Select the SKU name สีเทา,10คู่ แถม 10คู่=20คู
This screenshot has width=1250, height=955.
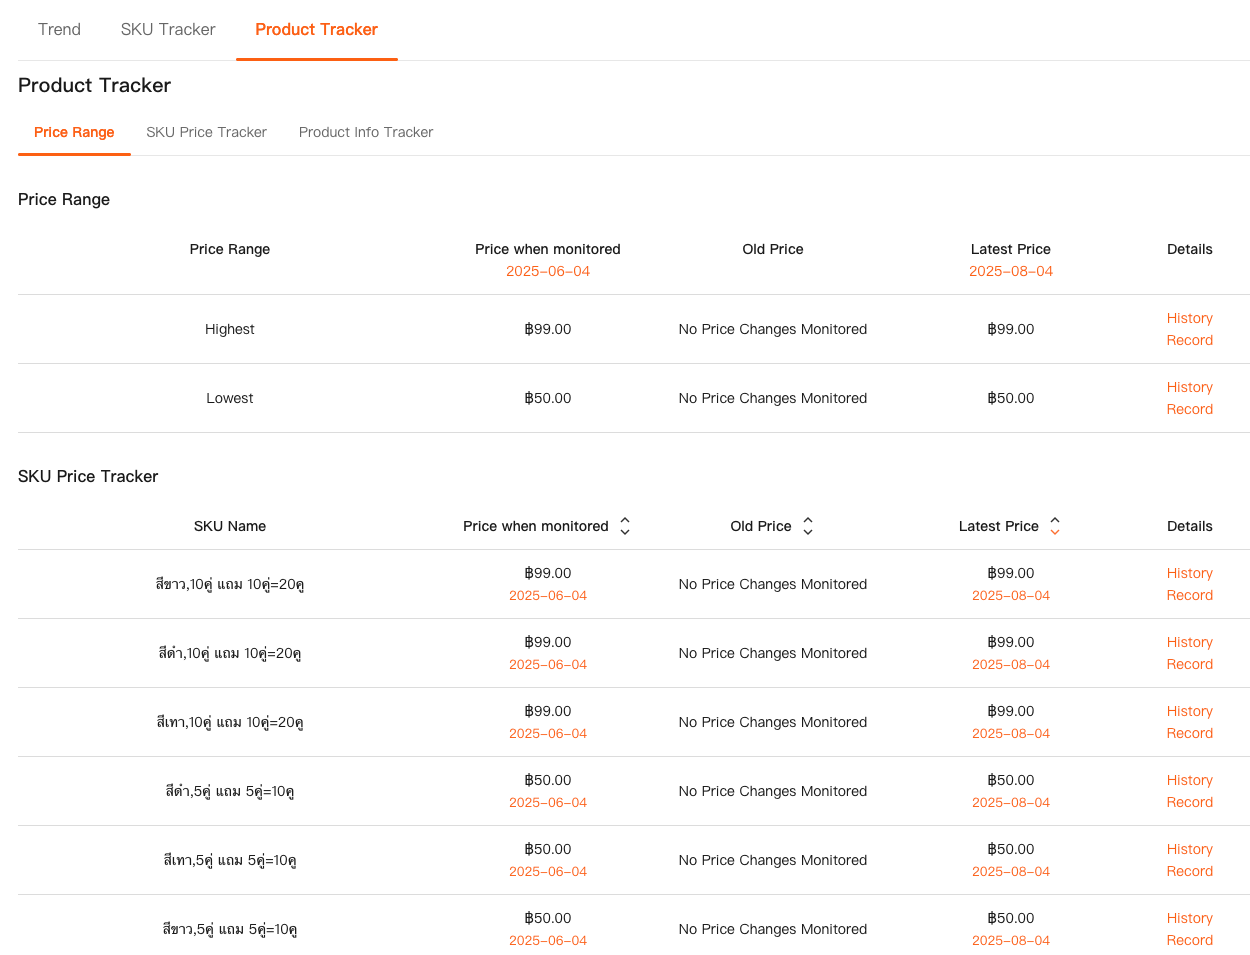point(230,722)
